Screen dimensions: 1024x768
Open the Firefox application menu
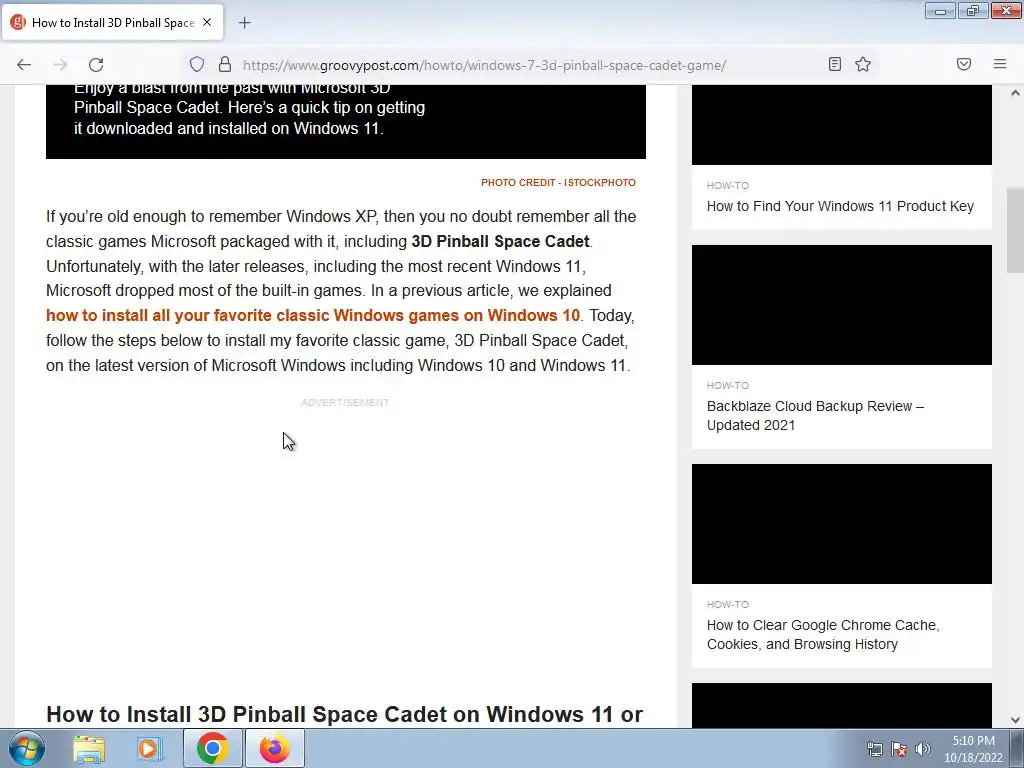coord(1000,64)
